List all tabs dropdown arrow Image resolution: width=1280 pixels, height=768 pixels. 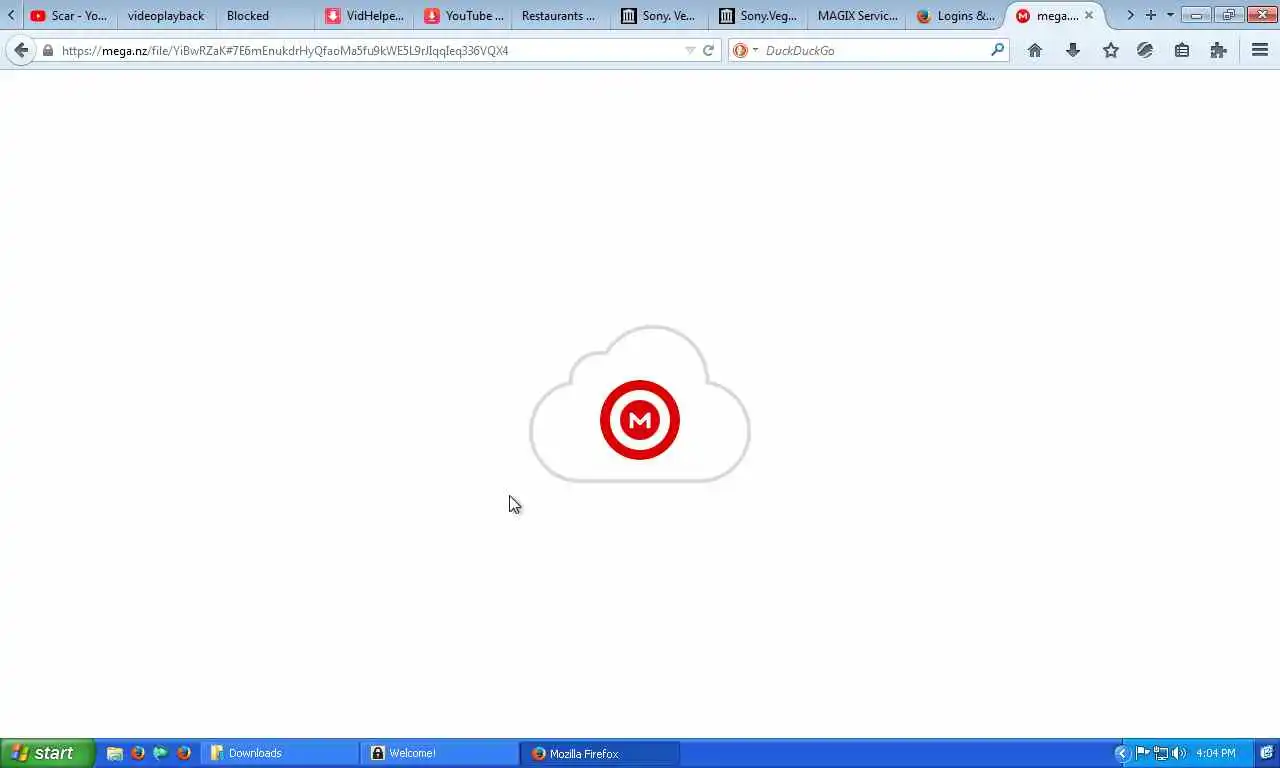[x=1170, y=15]
